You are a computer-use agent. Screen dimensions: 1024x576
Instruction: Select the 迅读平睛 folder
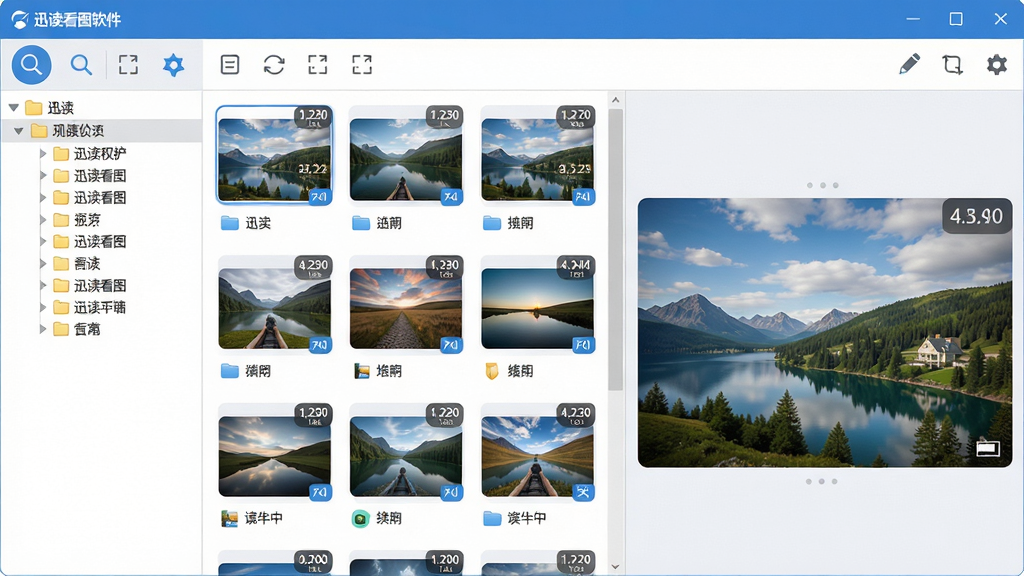point(89,307)
